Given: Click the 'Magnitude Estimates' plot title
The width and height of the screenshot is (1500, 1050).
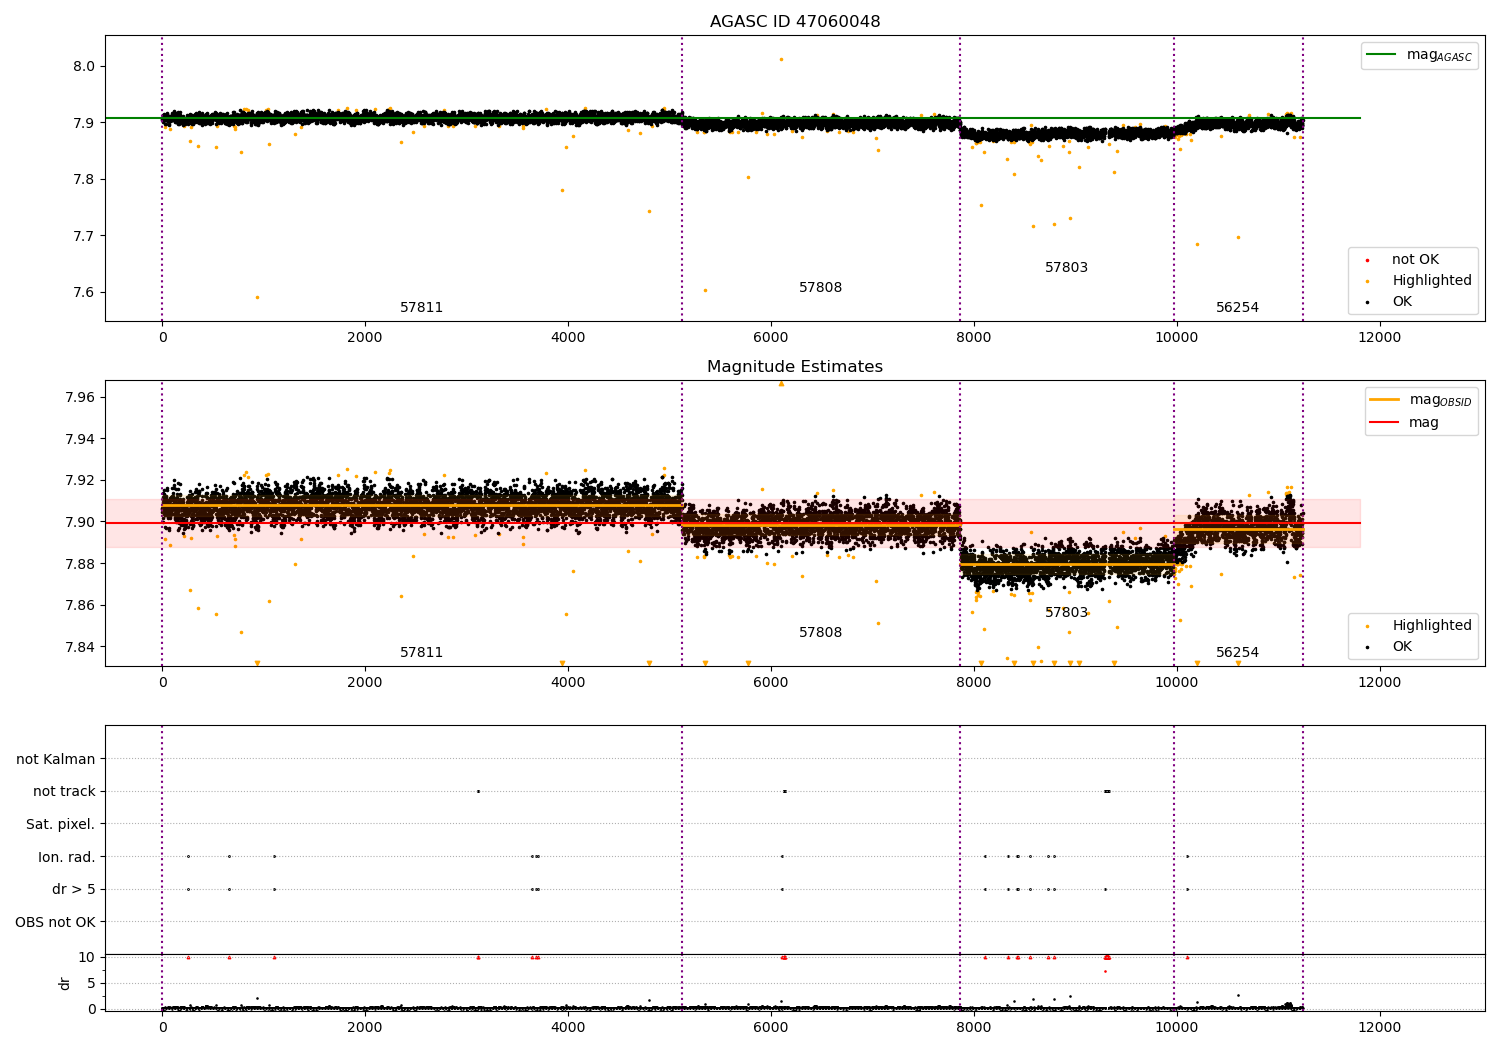Looking at the screenshot, I should (795, 367).
